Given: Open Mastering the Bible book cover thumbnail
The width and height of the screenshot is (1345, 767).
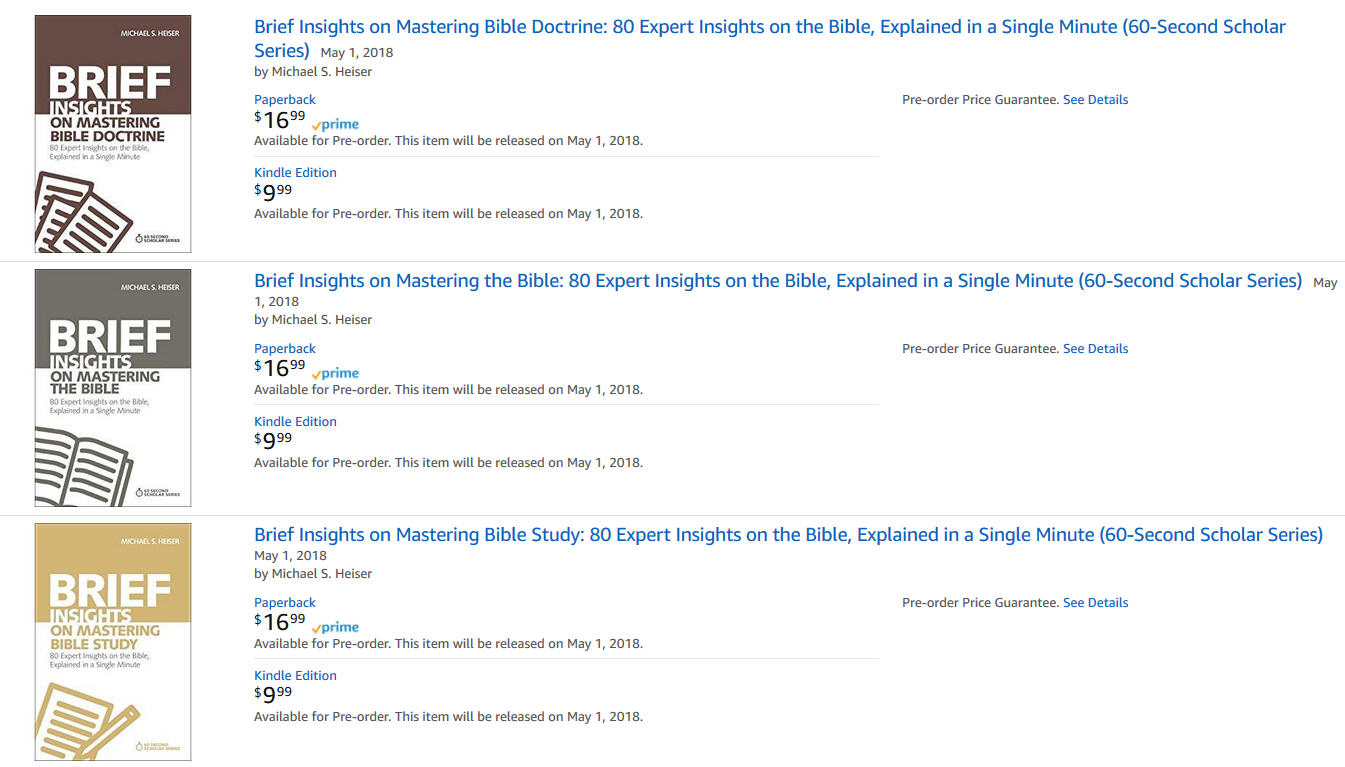Looking at the screenshot, I should tap(113, 388).
